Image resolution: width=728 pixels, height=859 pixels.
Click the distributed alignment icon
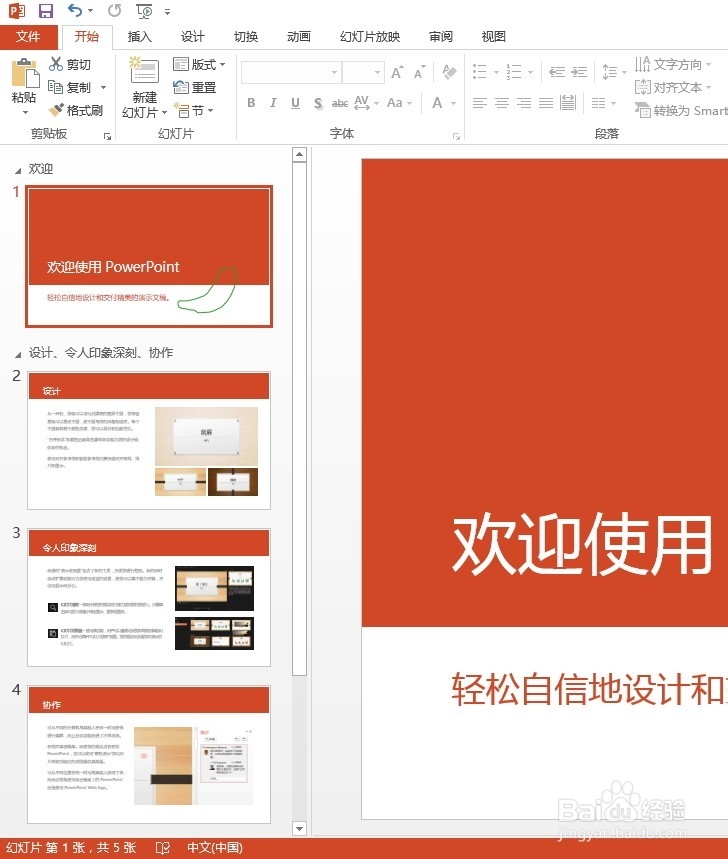[568, 102]
